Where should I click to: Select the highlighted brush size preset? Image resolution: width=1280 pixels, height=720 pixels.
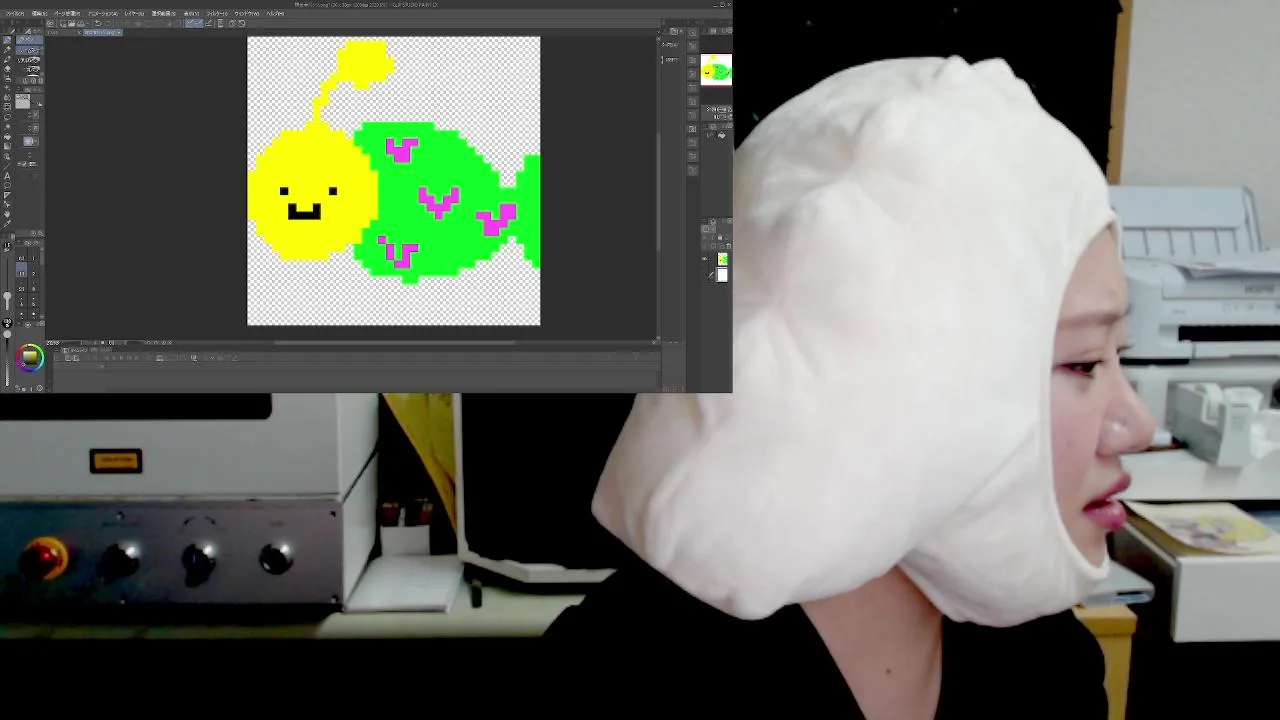point(21,272)
